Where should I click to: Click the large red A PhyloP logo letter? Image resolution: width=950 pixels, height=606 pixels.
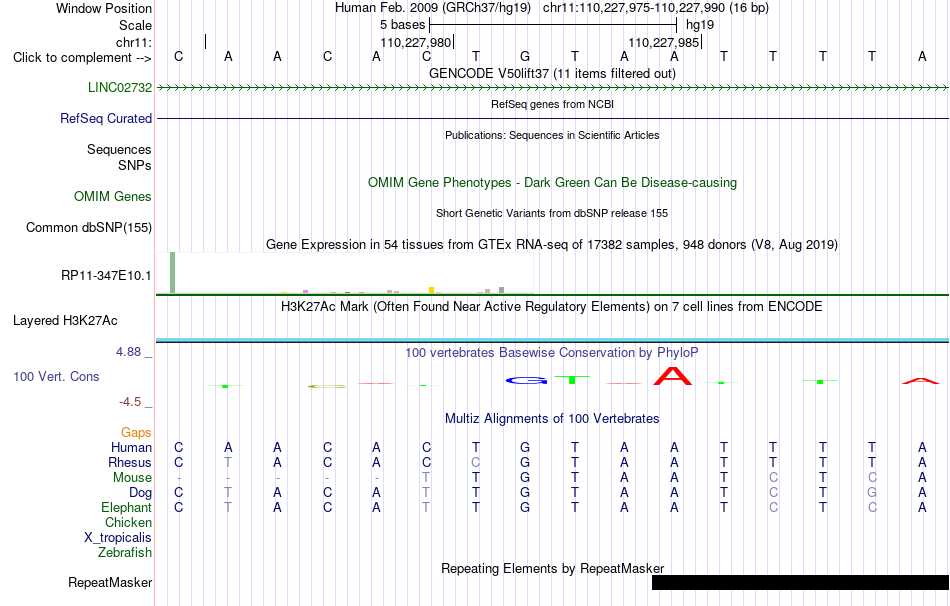tap(673, 376)
